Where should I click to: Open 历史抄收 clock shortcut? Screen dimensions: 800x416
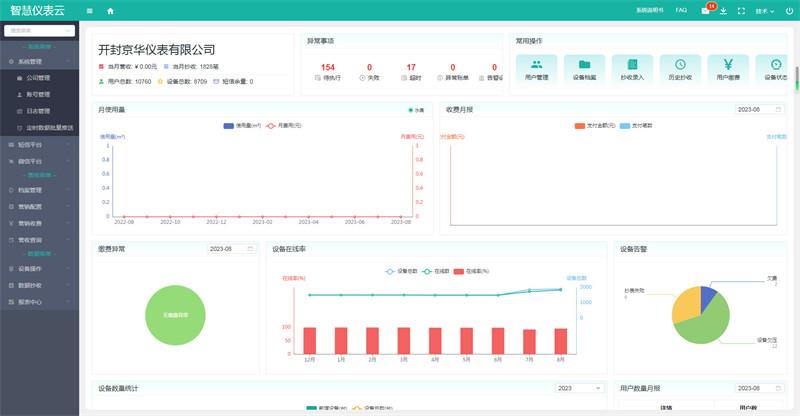click(680, 68)
